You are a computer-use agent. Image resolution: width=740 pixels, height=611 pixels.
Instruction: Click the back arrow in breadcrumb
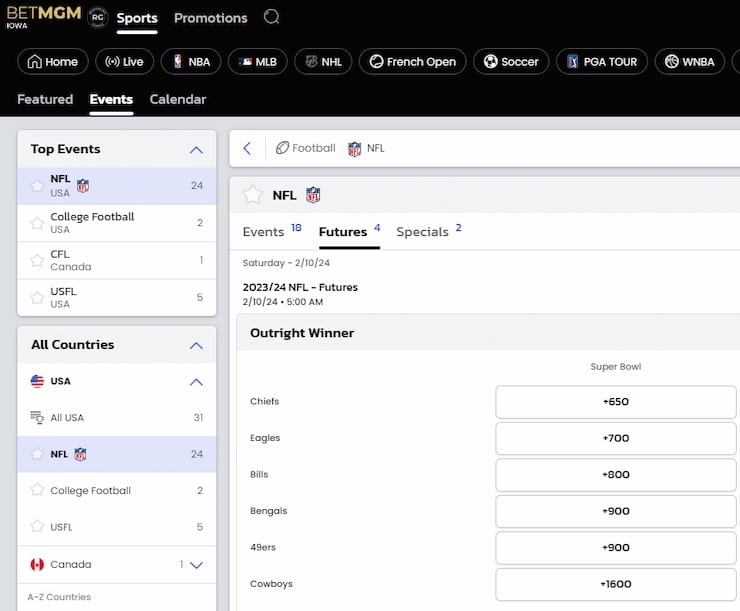tap(247, 148)
